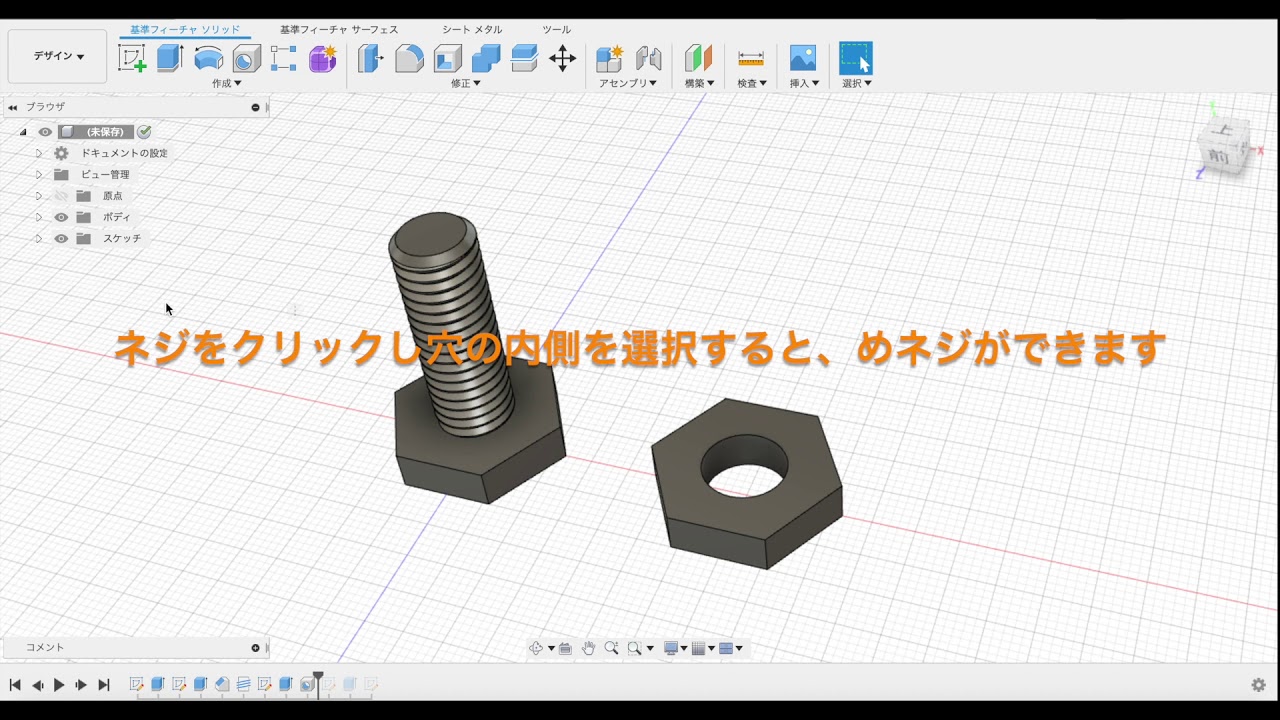Jump to timeline end

103,685
